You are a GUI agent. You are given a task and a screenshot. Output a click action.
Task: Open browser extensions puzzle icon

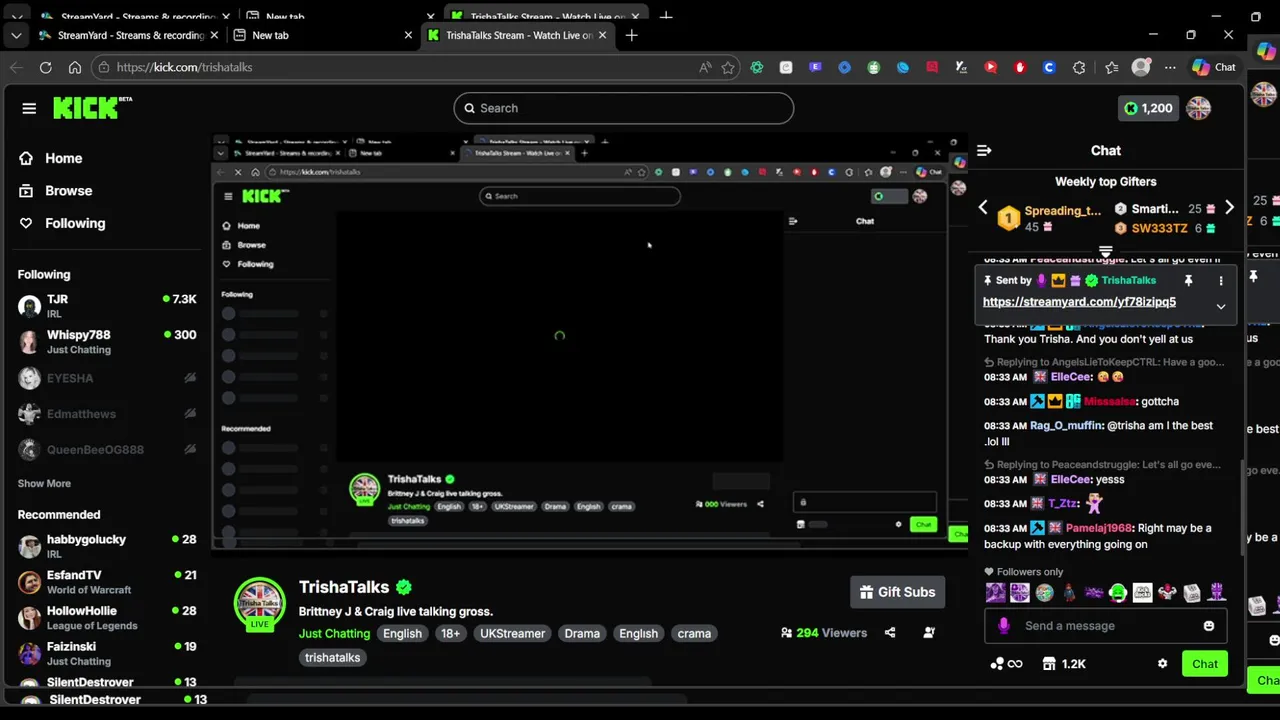click(1079, 67)
